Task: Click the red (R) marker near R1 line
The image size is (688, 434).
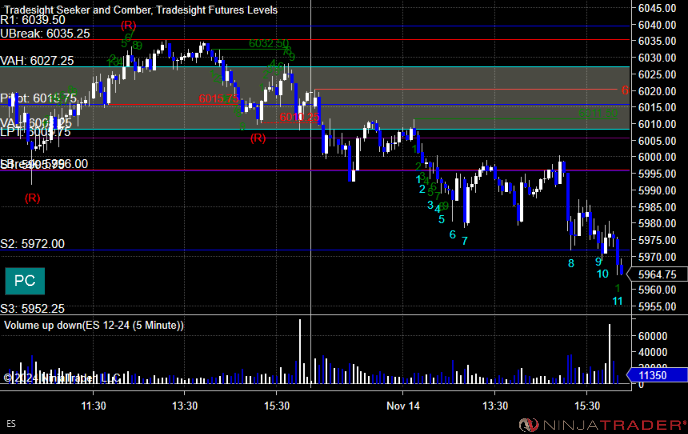Action: tap(128, 25)
